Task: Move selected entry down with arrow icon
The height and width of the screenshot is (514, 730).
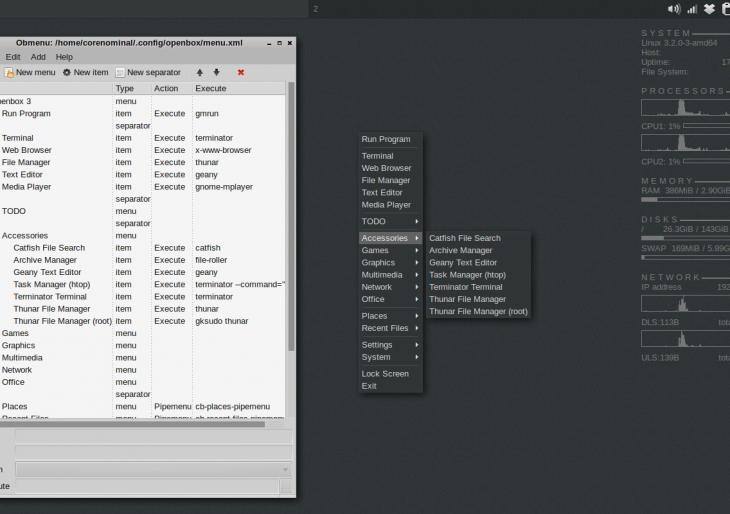Action: (x=216, y=73)
